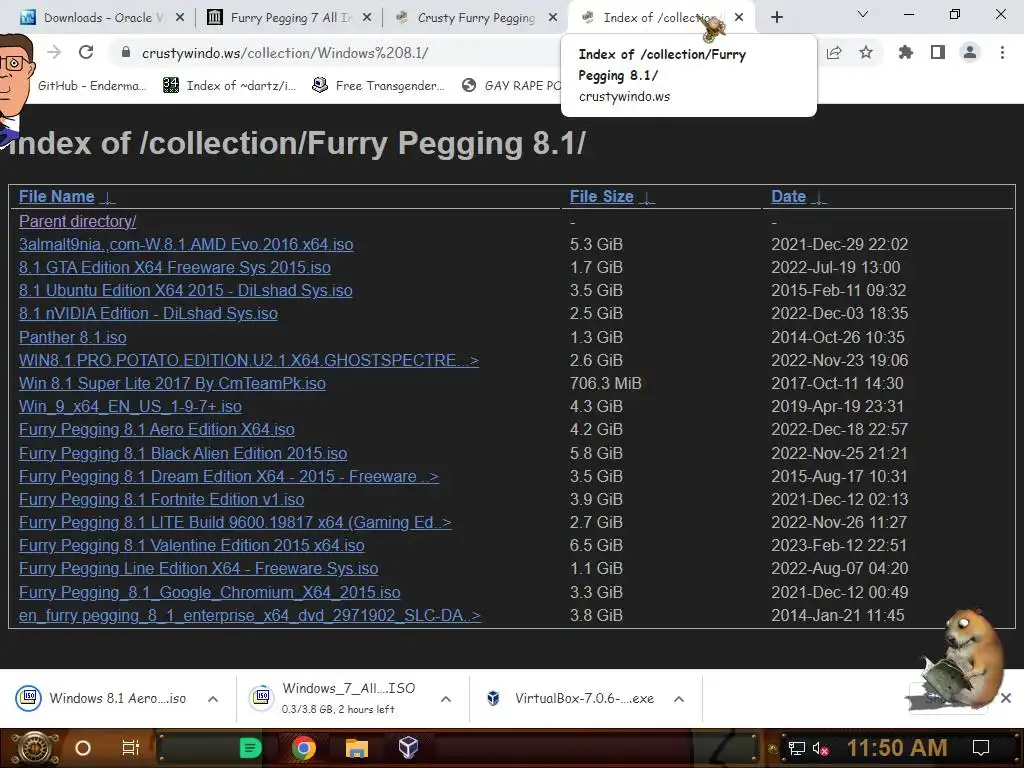This screenshot has width=1024, height=768.
Task: Open File Explorer from taskbar
Action: [x=357, y=748]
